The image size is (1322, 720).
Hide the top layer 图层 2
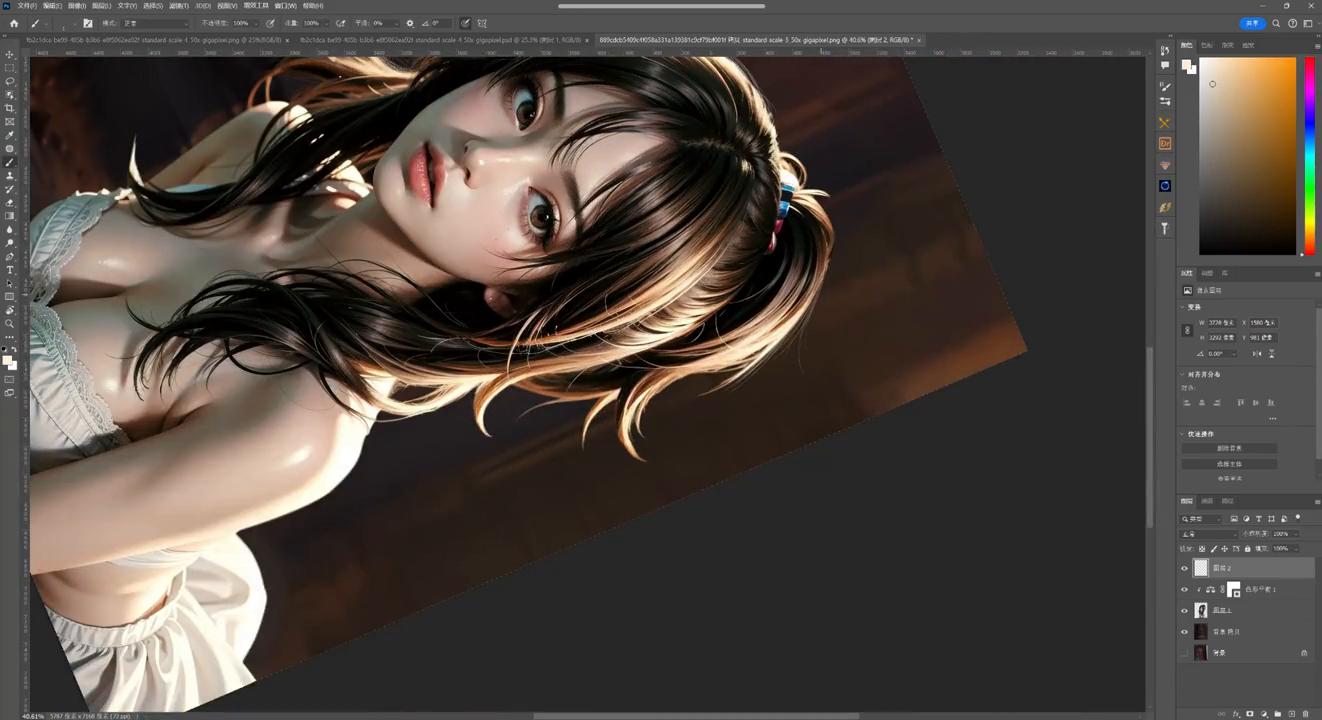(1185, 568)
